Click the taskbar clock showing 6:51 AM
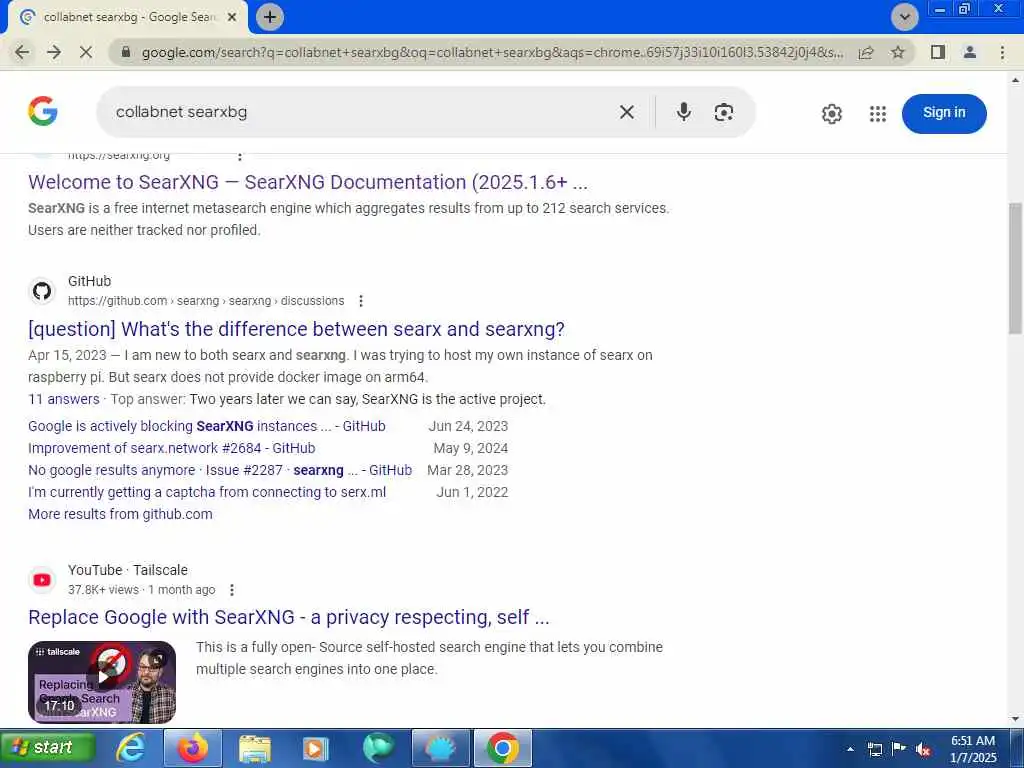The width and height of the screenshot is (1024, 768). (973, 749)
